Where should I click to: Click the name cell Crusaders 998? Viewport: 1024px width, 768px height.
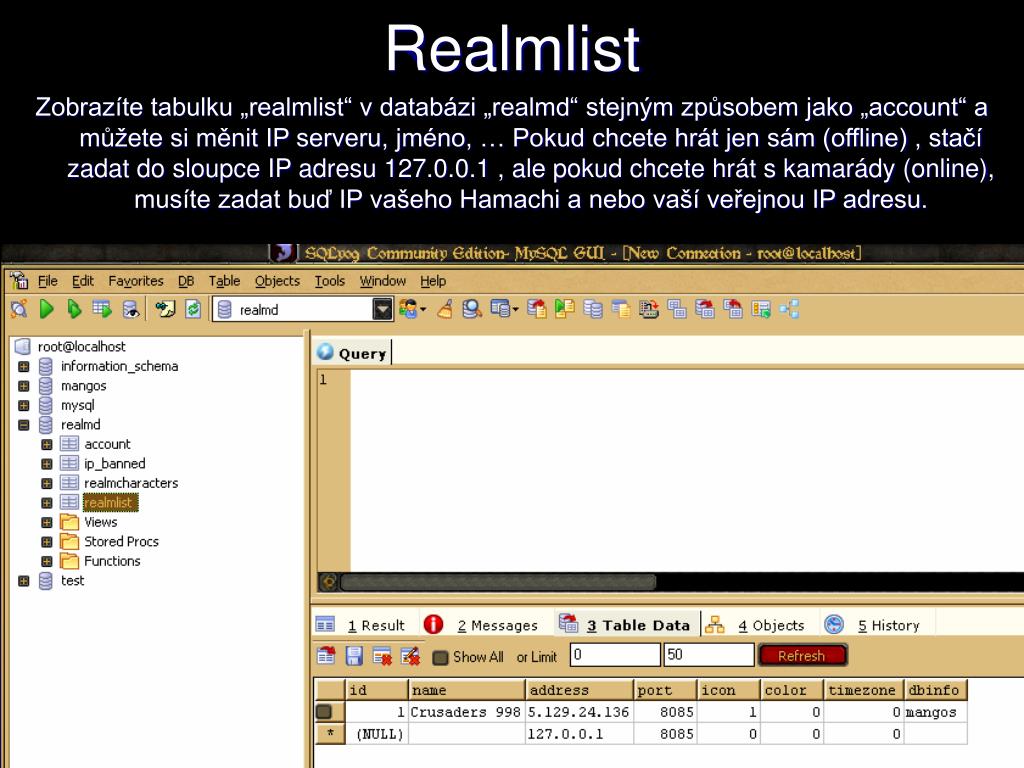[x=466, y=712]
